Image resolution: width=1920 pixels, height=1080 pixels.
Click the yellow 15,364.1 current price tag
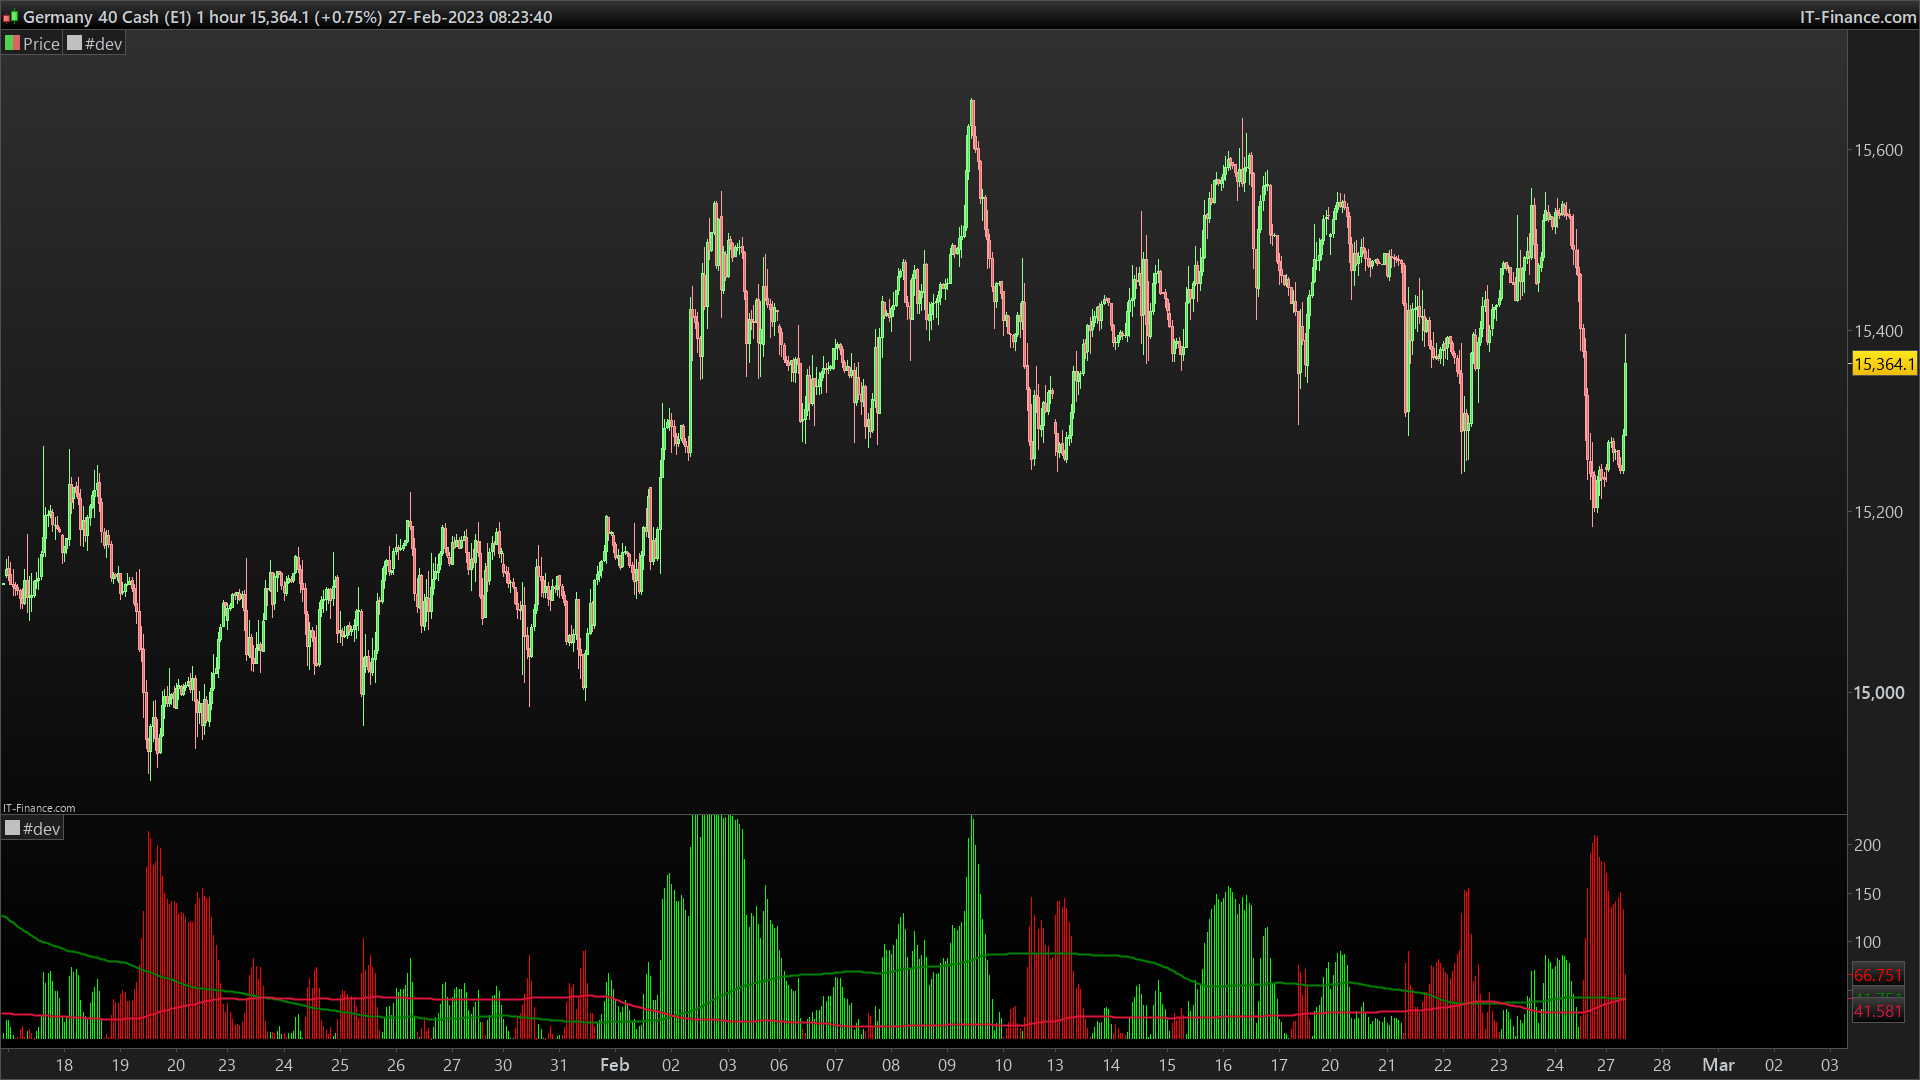(x=1884, y=364)
